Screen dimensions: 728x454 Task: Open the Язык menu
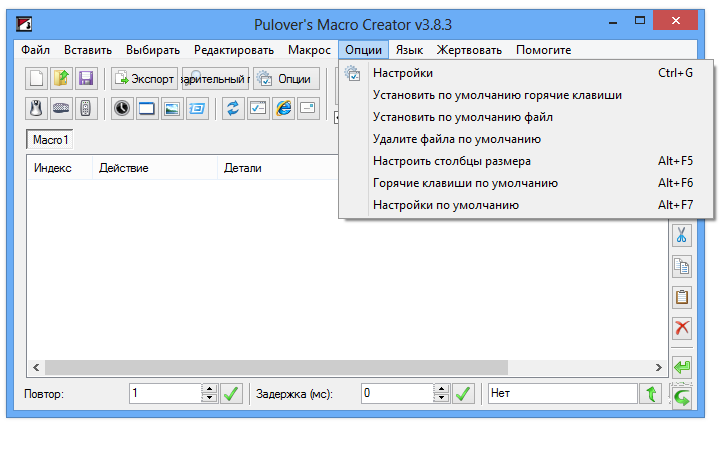[x=409, y=50]
